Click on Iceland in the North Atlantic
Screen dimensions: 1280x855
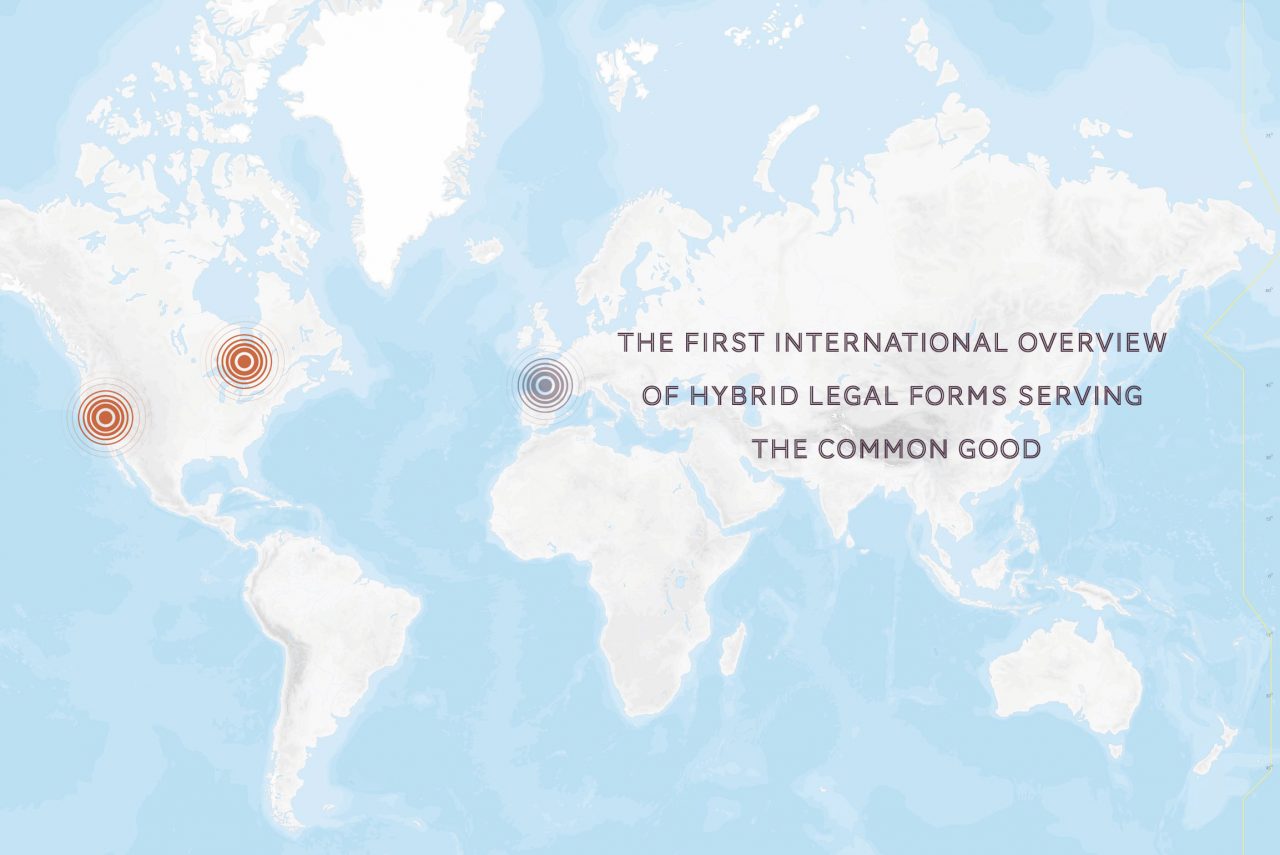click(x=484, y=250)
